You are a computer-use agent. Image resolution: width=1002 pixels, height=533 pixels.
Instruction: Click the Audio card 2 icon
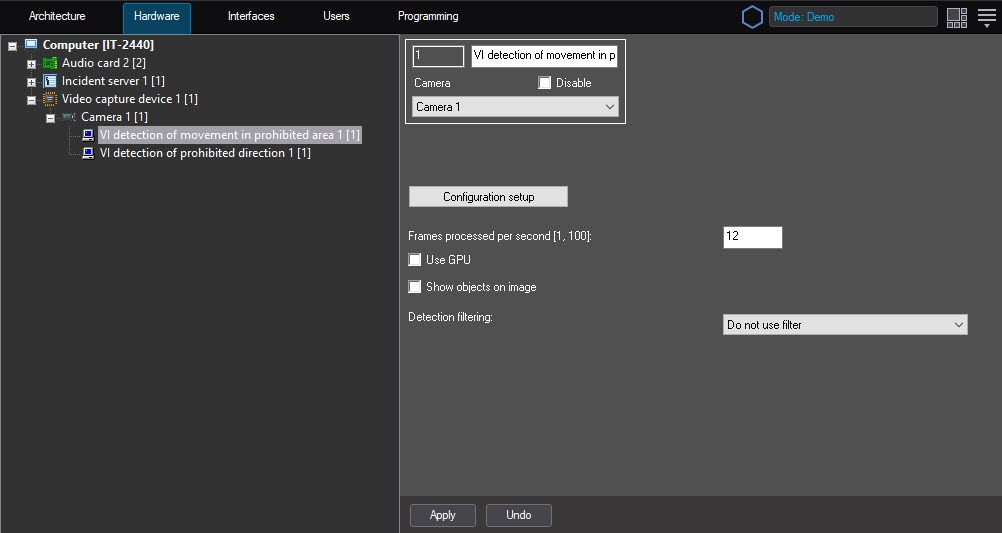pyautogui.click(x=50, y=63)
